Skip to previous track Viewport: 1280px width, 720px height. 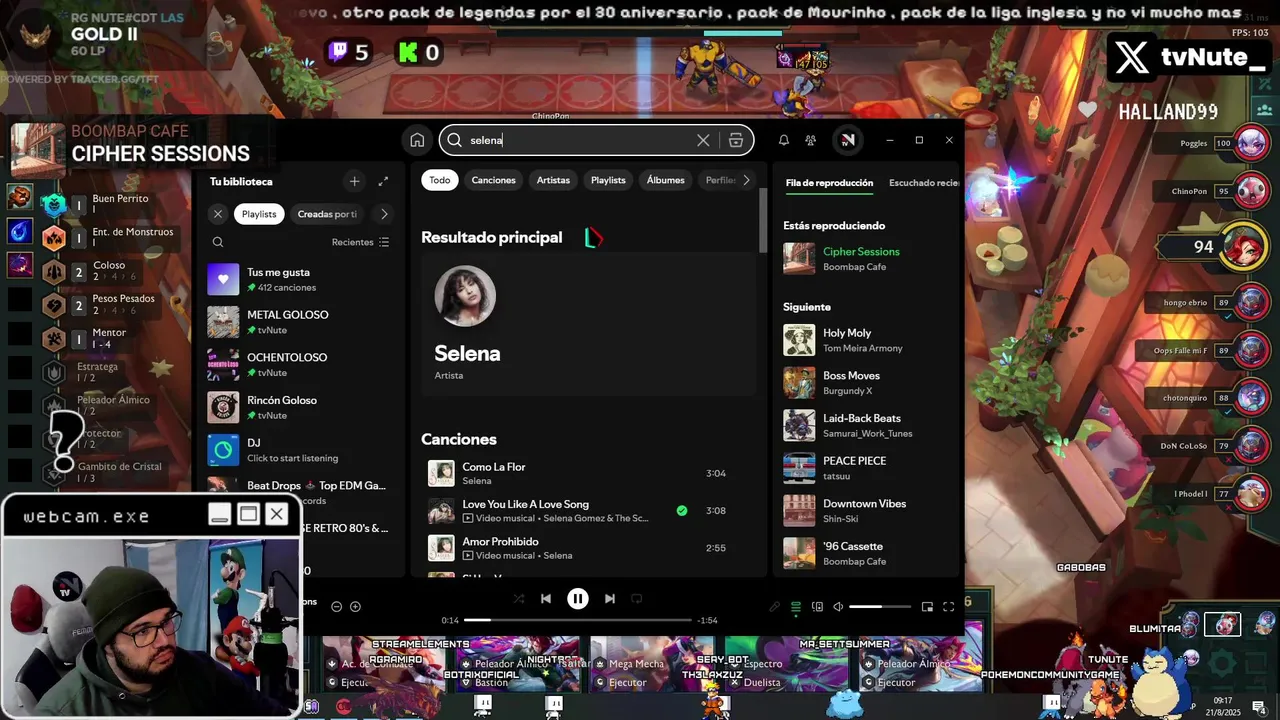click(x=546, y=599)
